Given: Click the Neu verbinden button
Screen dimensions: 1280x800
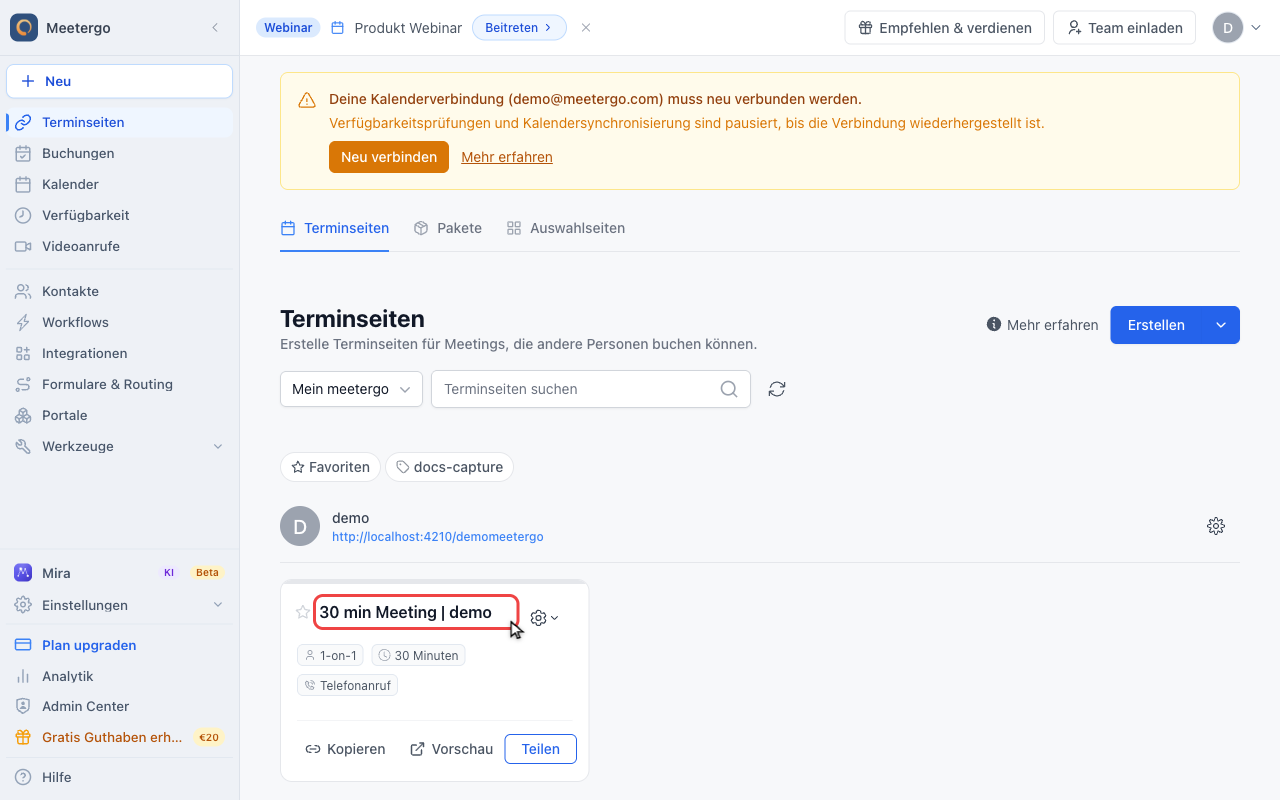Looking at the screenshot, I should (389, 157).
